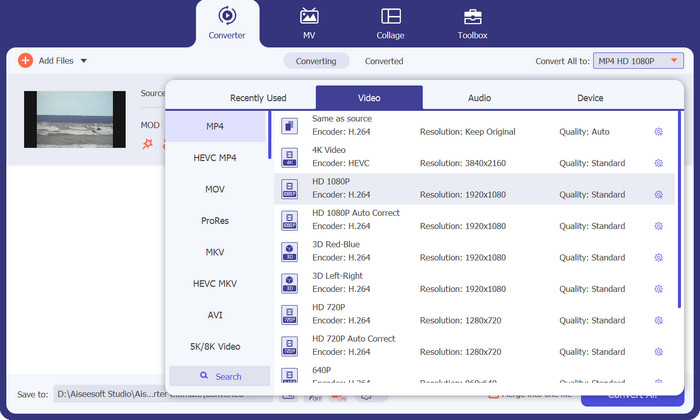Choose 5K/8K Video in the format list

point(215,346)
